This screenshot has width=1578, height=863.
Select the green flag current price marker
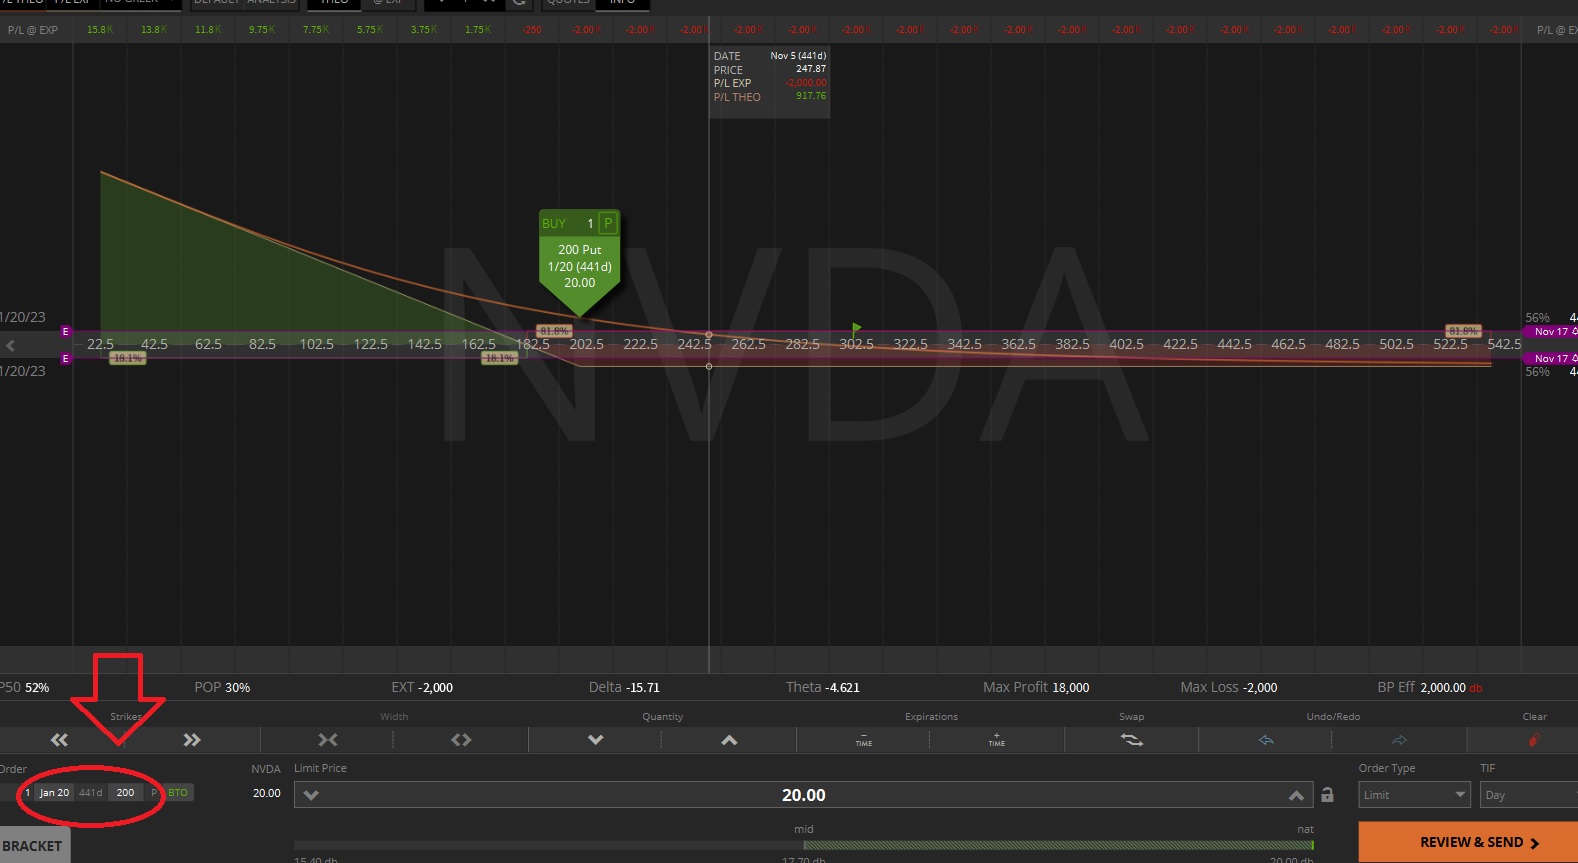pos(857,328)
